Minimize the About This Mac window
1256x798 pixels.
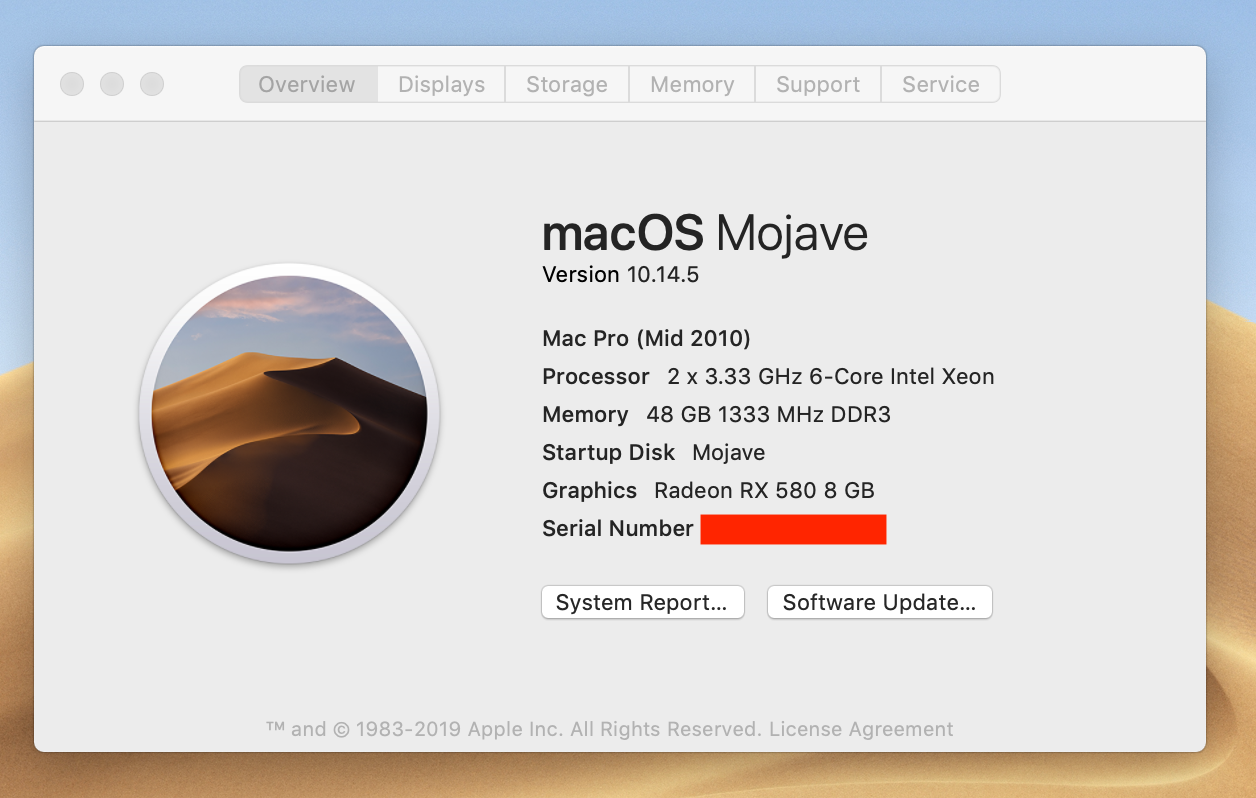[112, 84]
